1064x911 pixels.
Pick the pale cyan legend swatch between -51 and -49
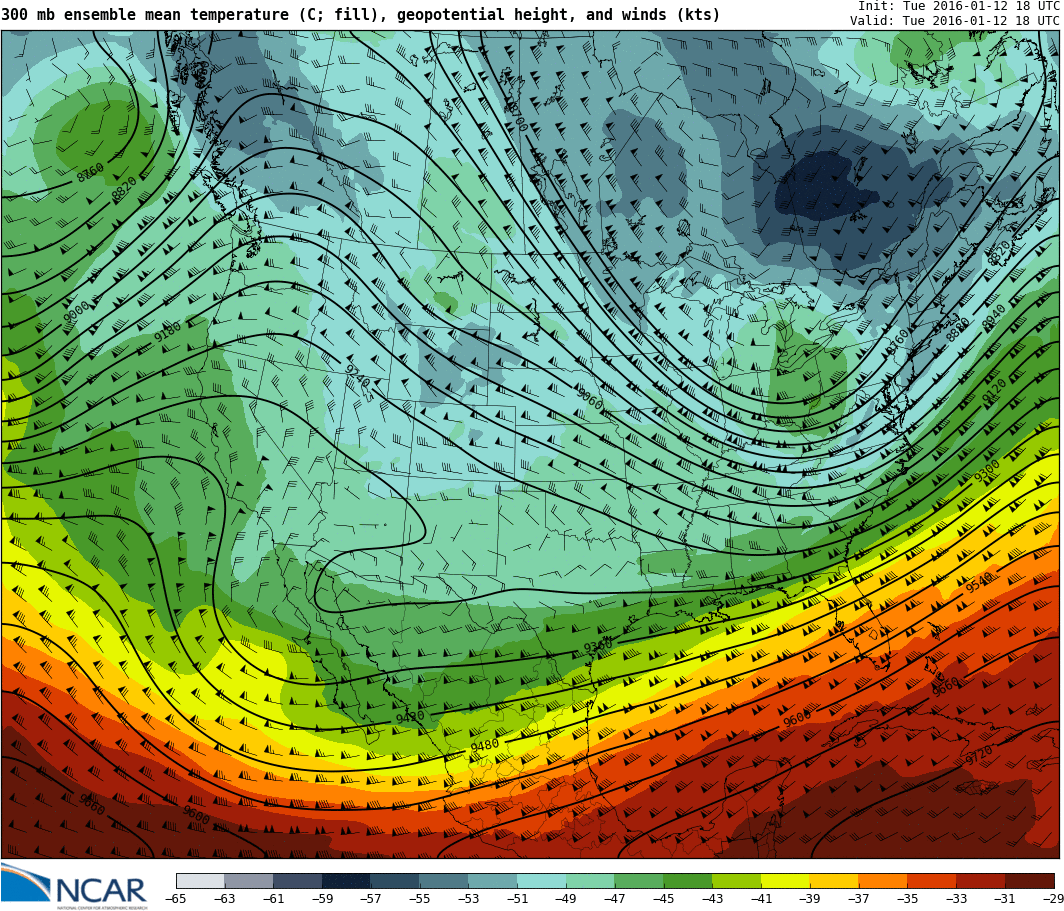click(x=542, y=881)
